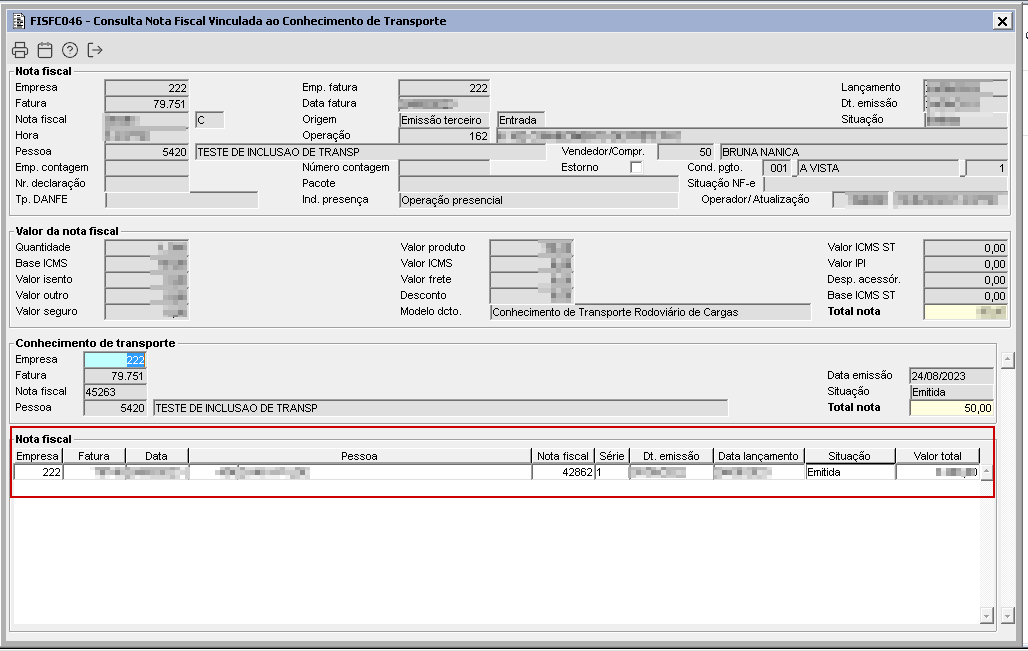Click the Empresa column header in grid
1028x651 pixels.
tap(37, 456)
